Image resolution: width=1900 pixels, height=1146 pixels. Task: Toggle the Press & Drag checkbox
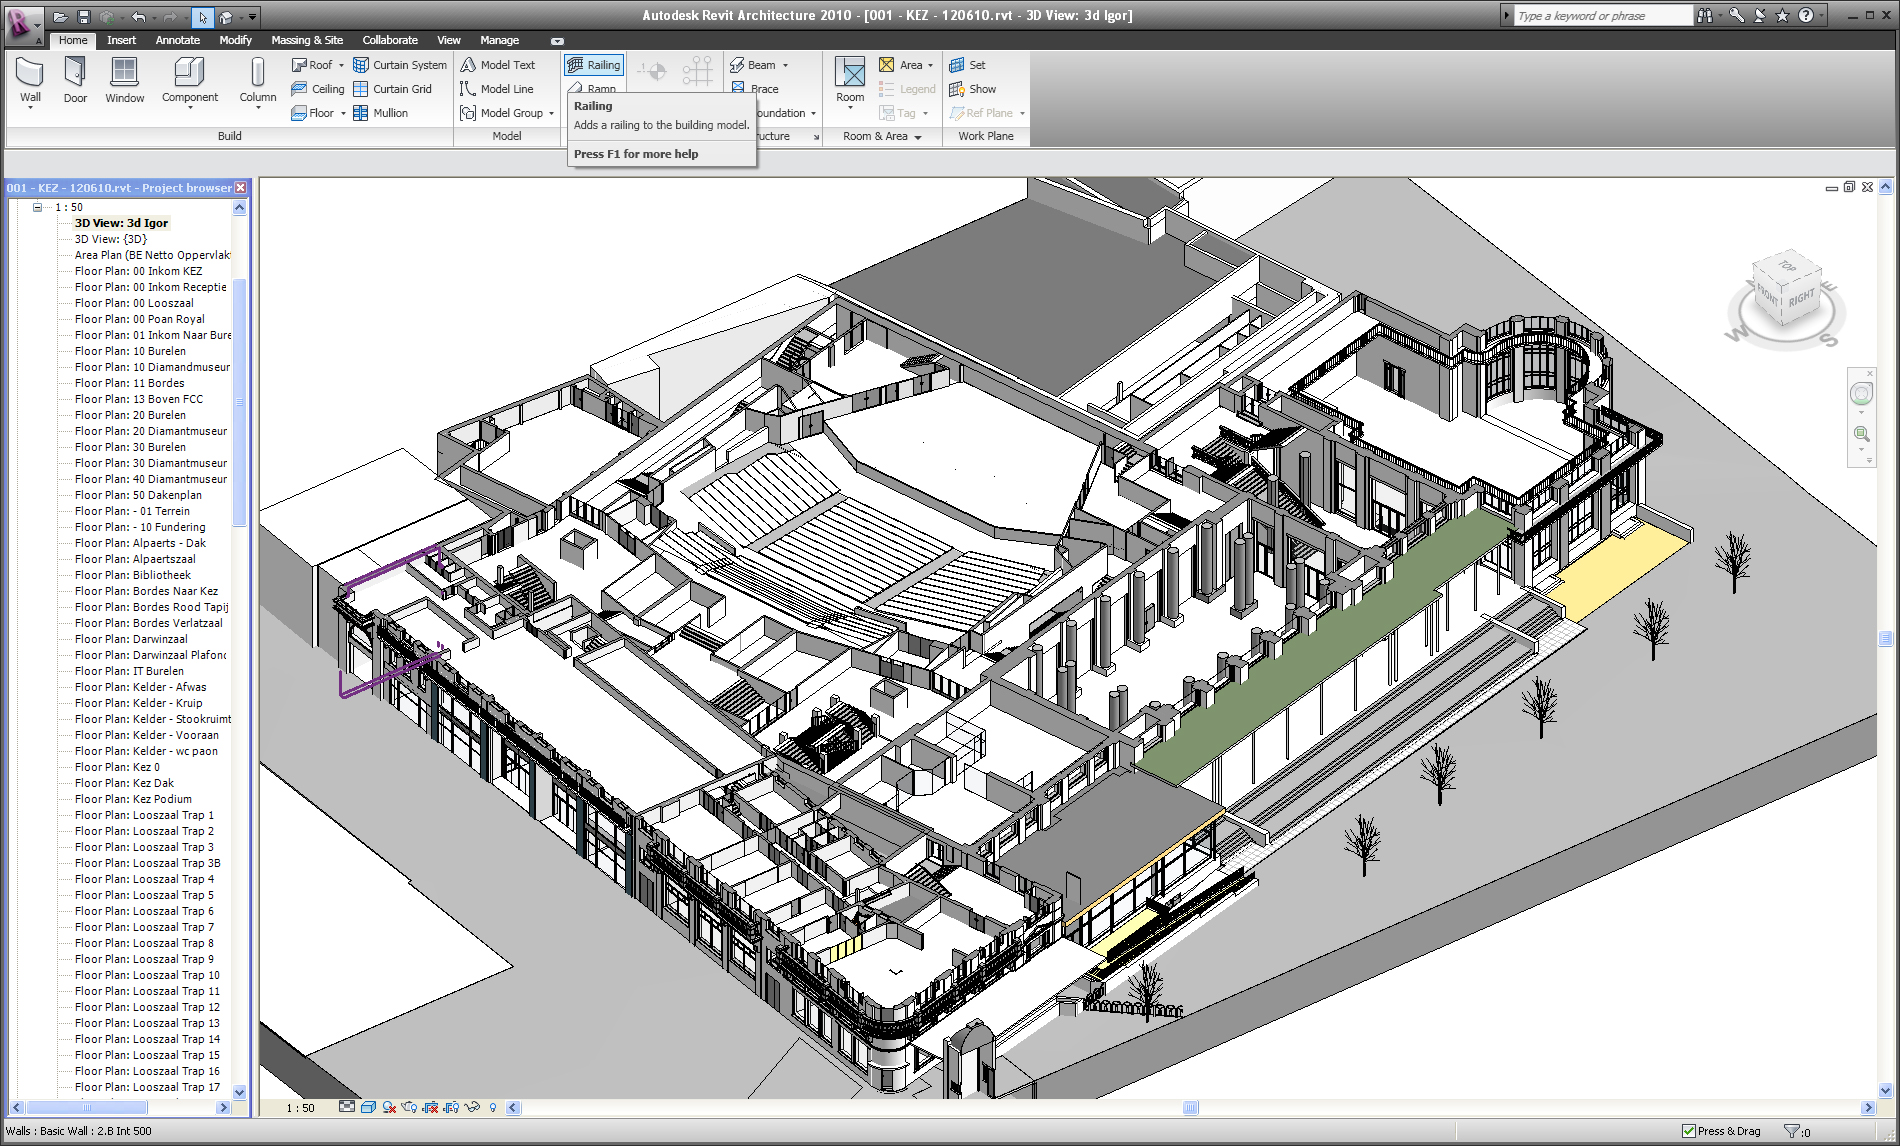(x=1688, y=1131)
